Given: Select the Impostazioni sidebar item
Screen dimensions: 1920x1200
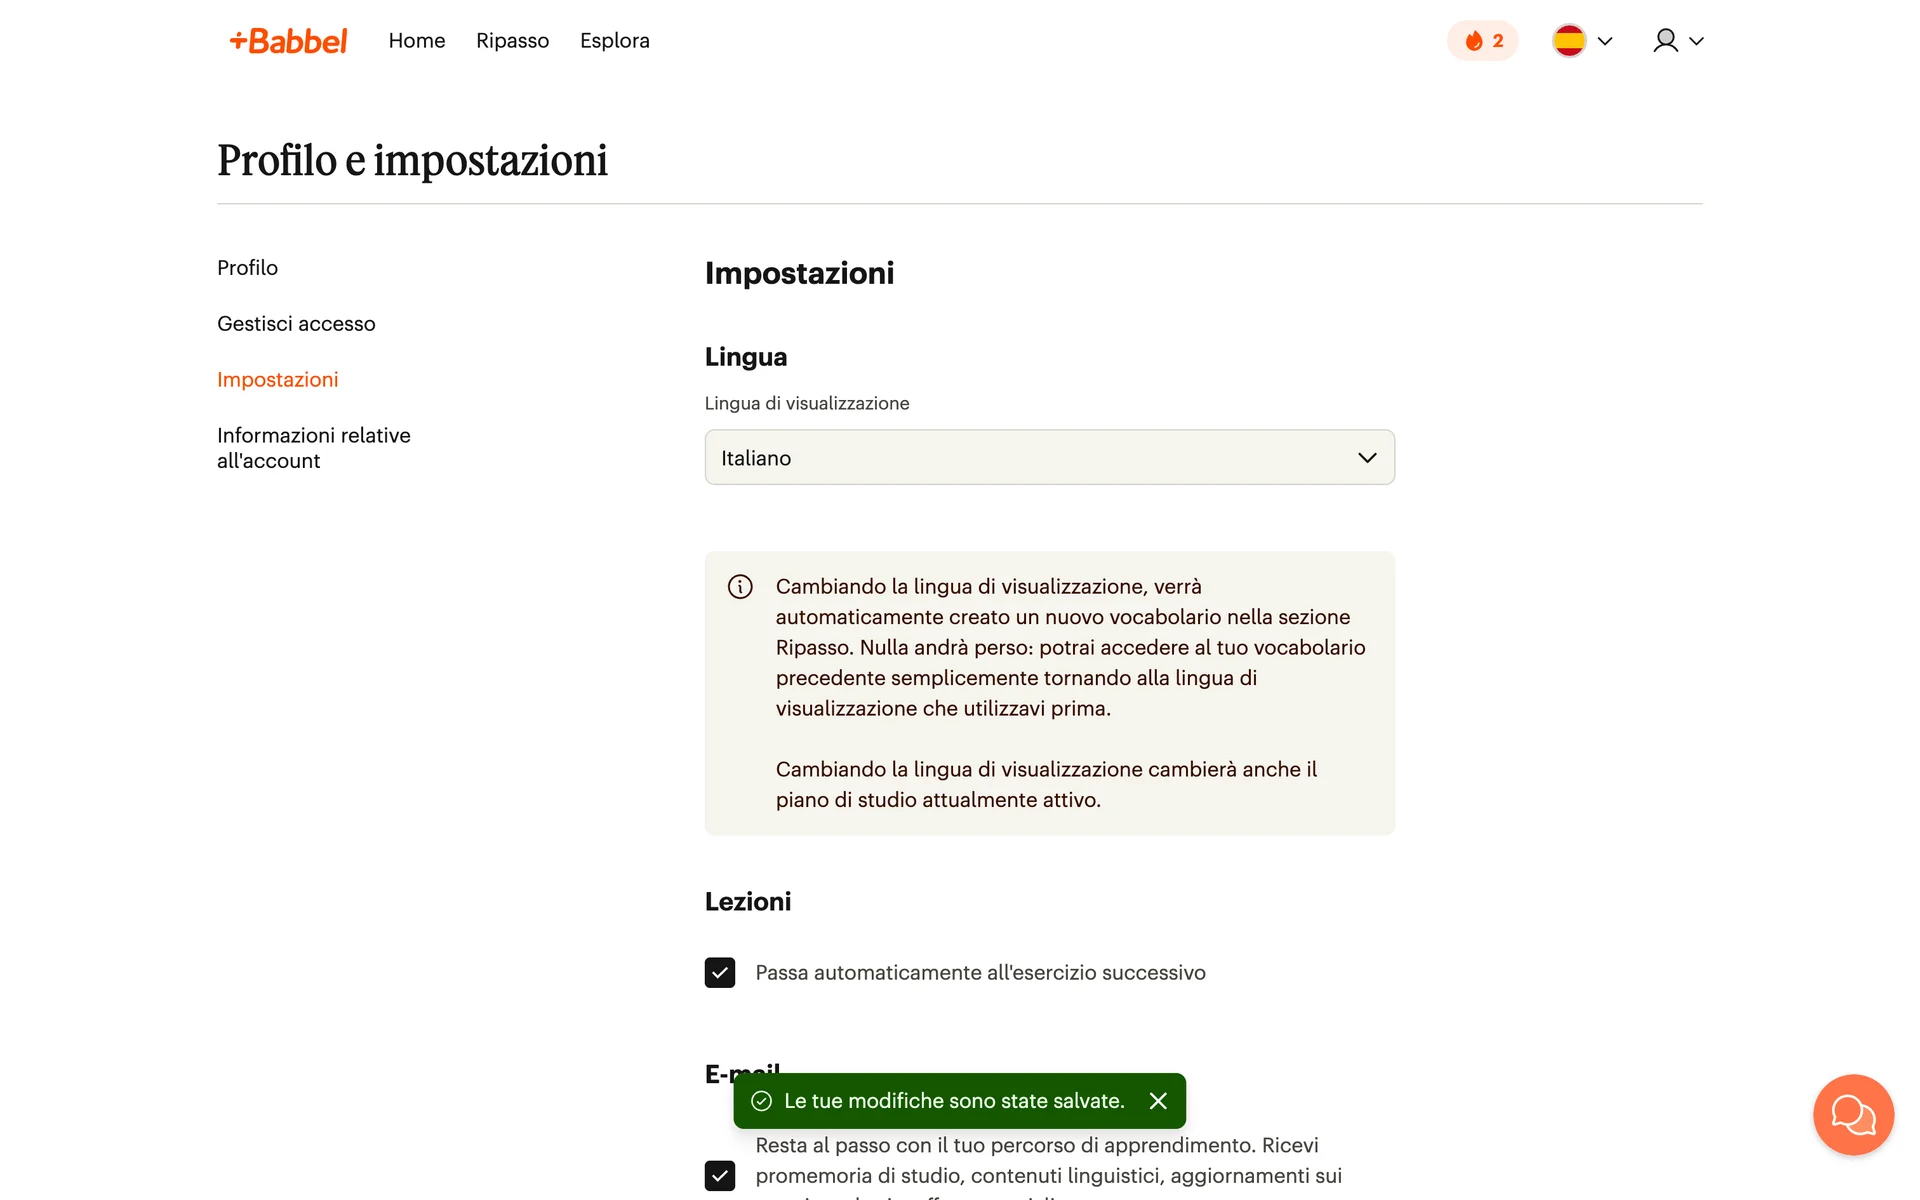Looking at the screenshot, I should click(x=277, y=380).
